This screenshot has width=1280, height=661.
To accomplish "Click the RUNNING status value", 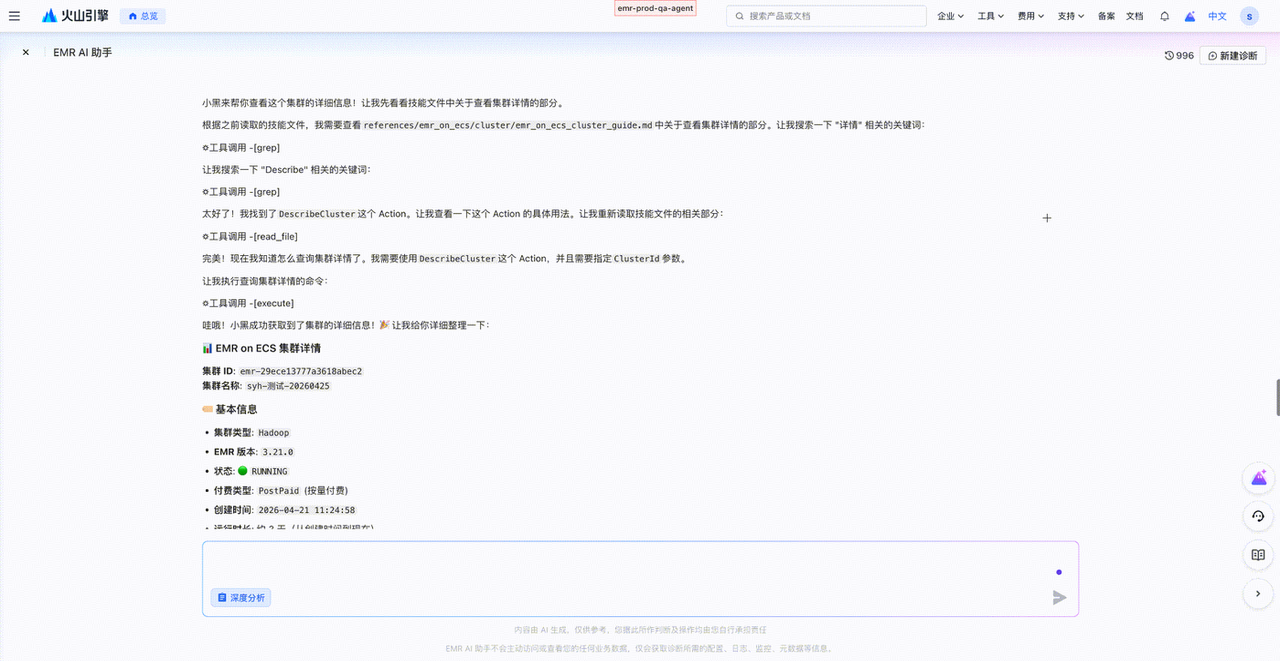I will 269,471.
